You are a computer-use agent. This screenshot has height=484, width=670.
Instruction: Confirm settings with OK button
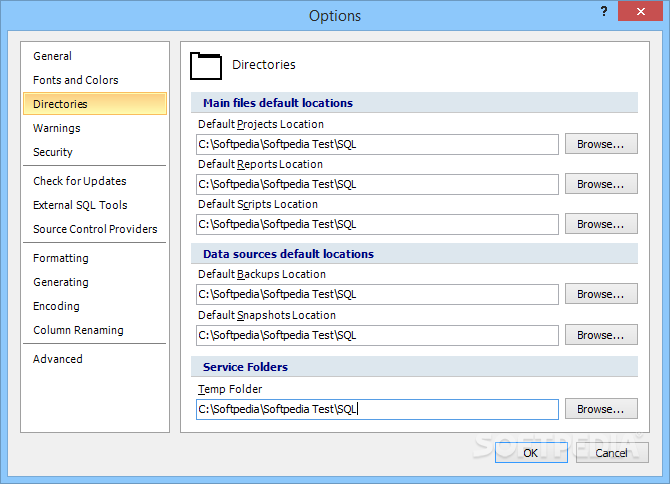(x=531, y=452)
